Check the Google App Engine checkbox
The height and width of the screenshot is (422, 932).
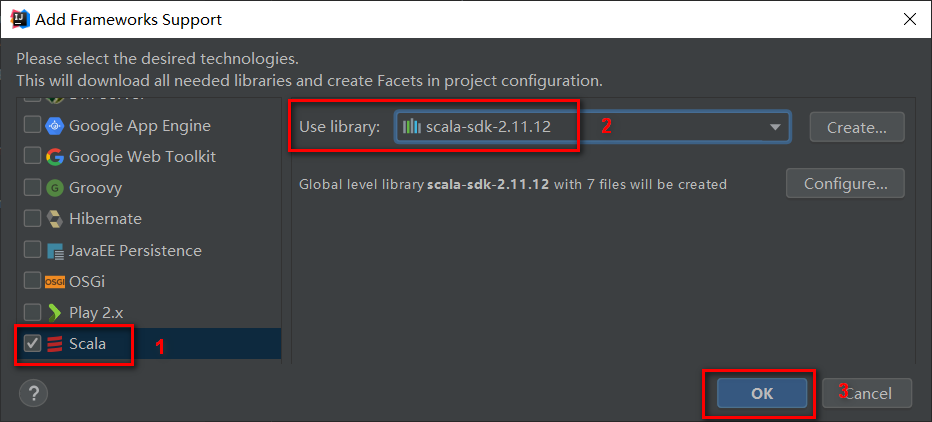32,126
